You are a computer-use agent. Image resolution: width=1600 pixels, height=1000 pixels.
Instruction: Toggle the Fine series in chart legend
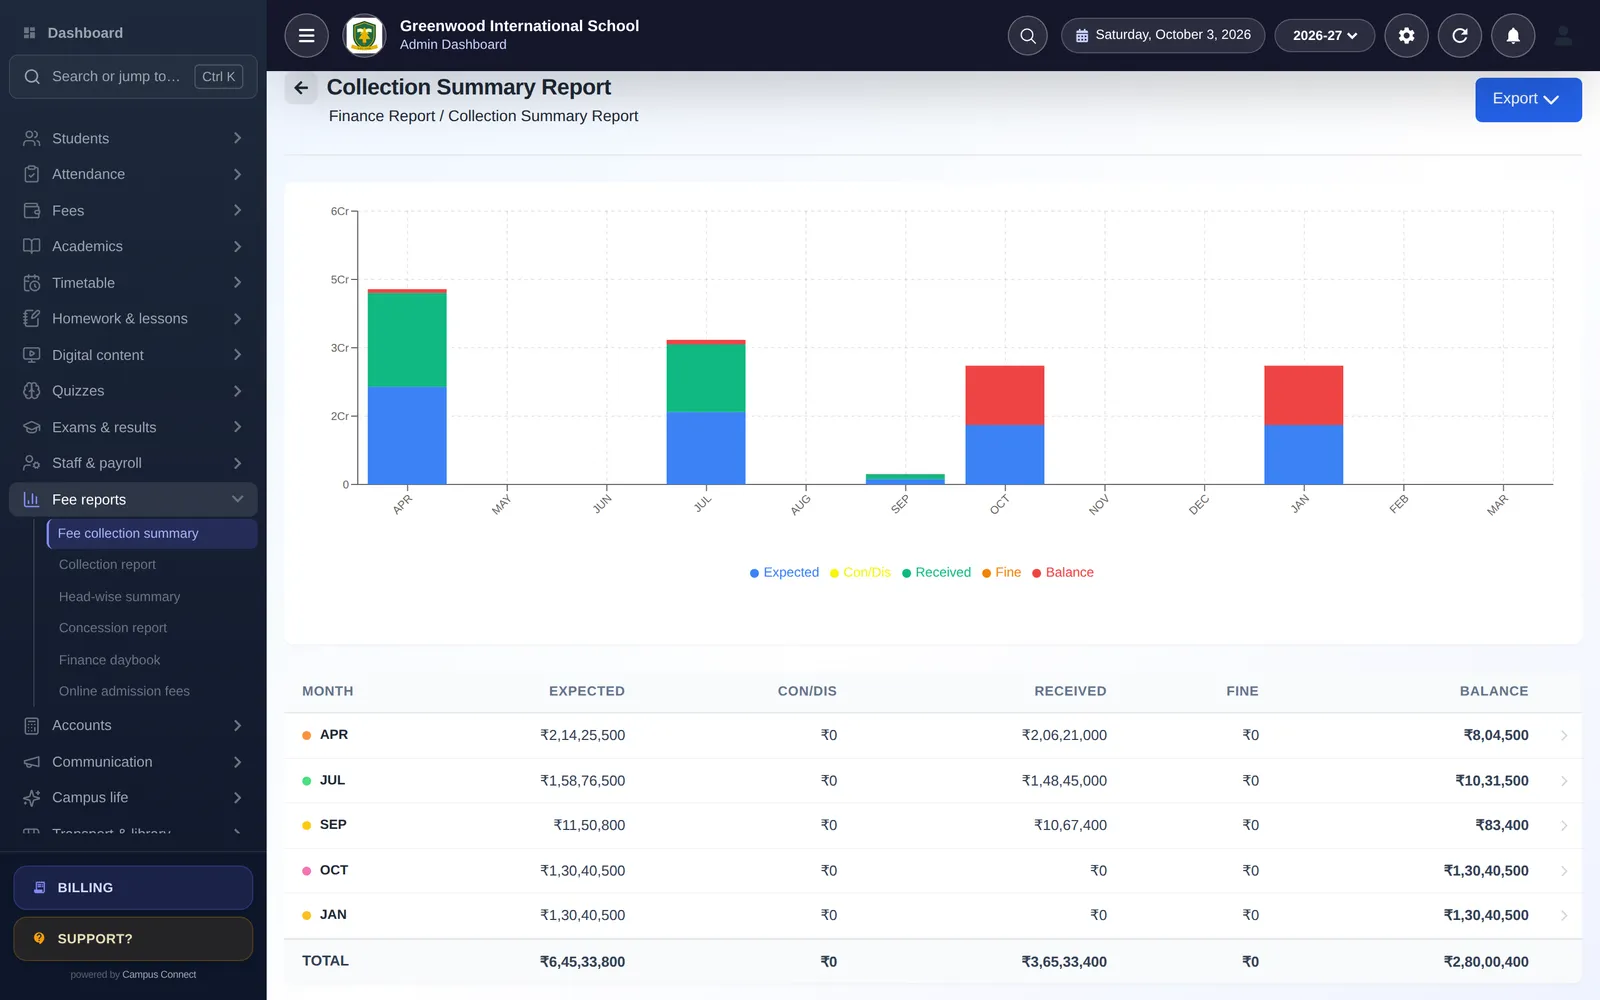(x=1001, y=572)
